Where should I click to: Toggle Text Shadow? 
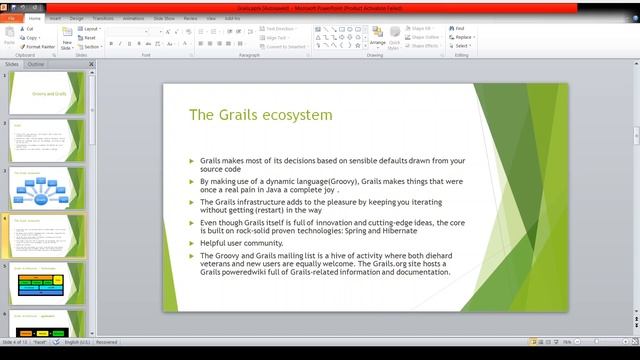click(x=139, y=44)
